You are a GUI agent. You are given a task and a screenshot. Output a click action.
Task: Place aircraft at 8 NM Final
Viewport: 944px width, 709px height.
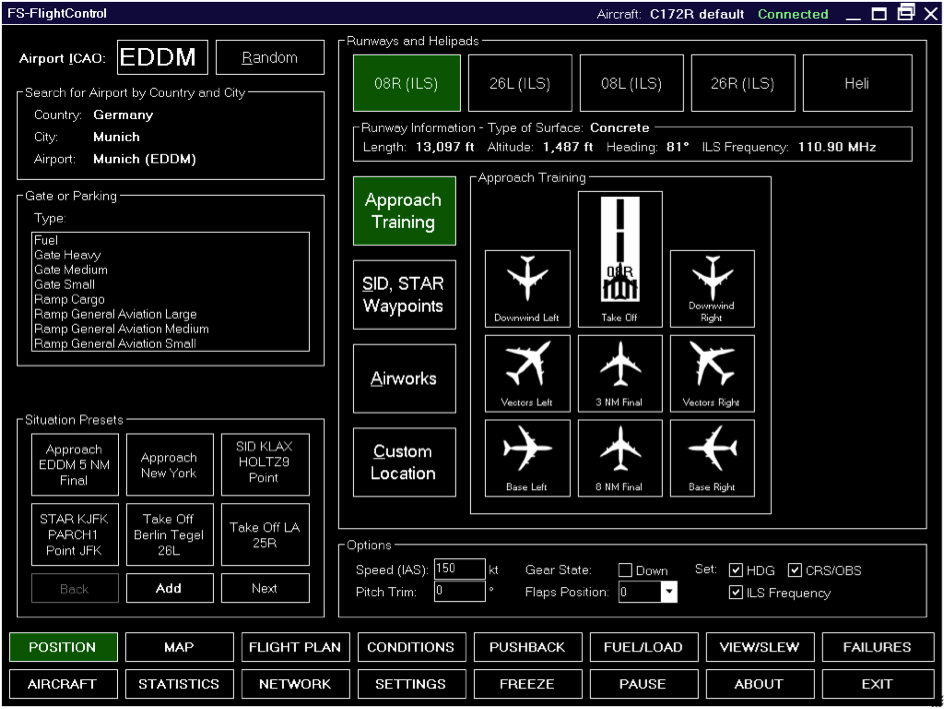click(x=621, y=458)
